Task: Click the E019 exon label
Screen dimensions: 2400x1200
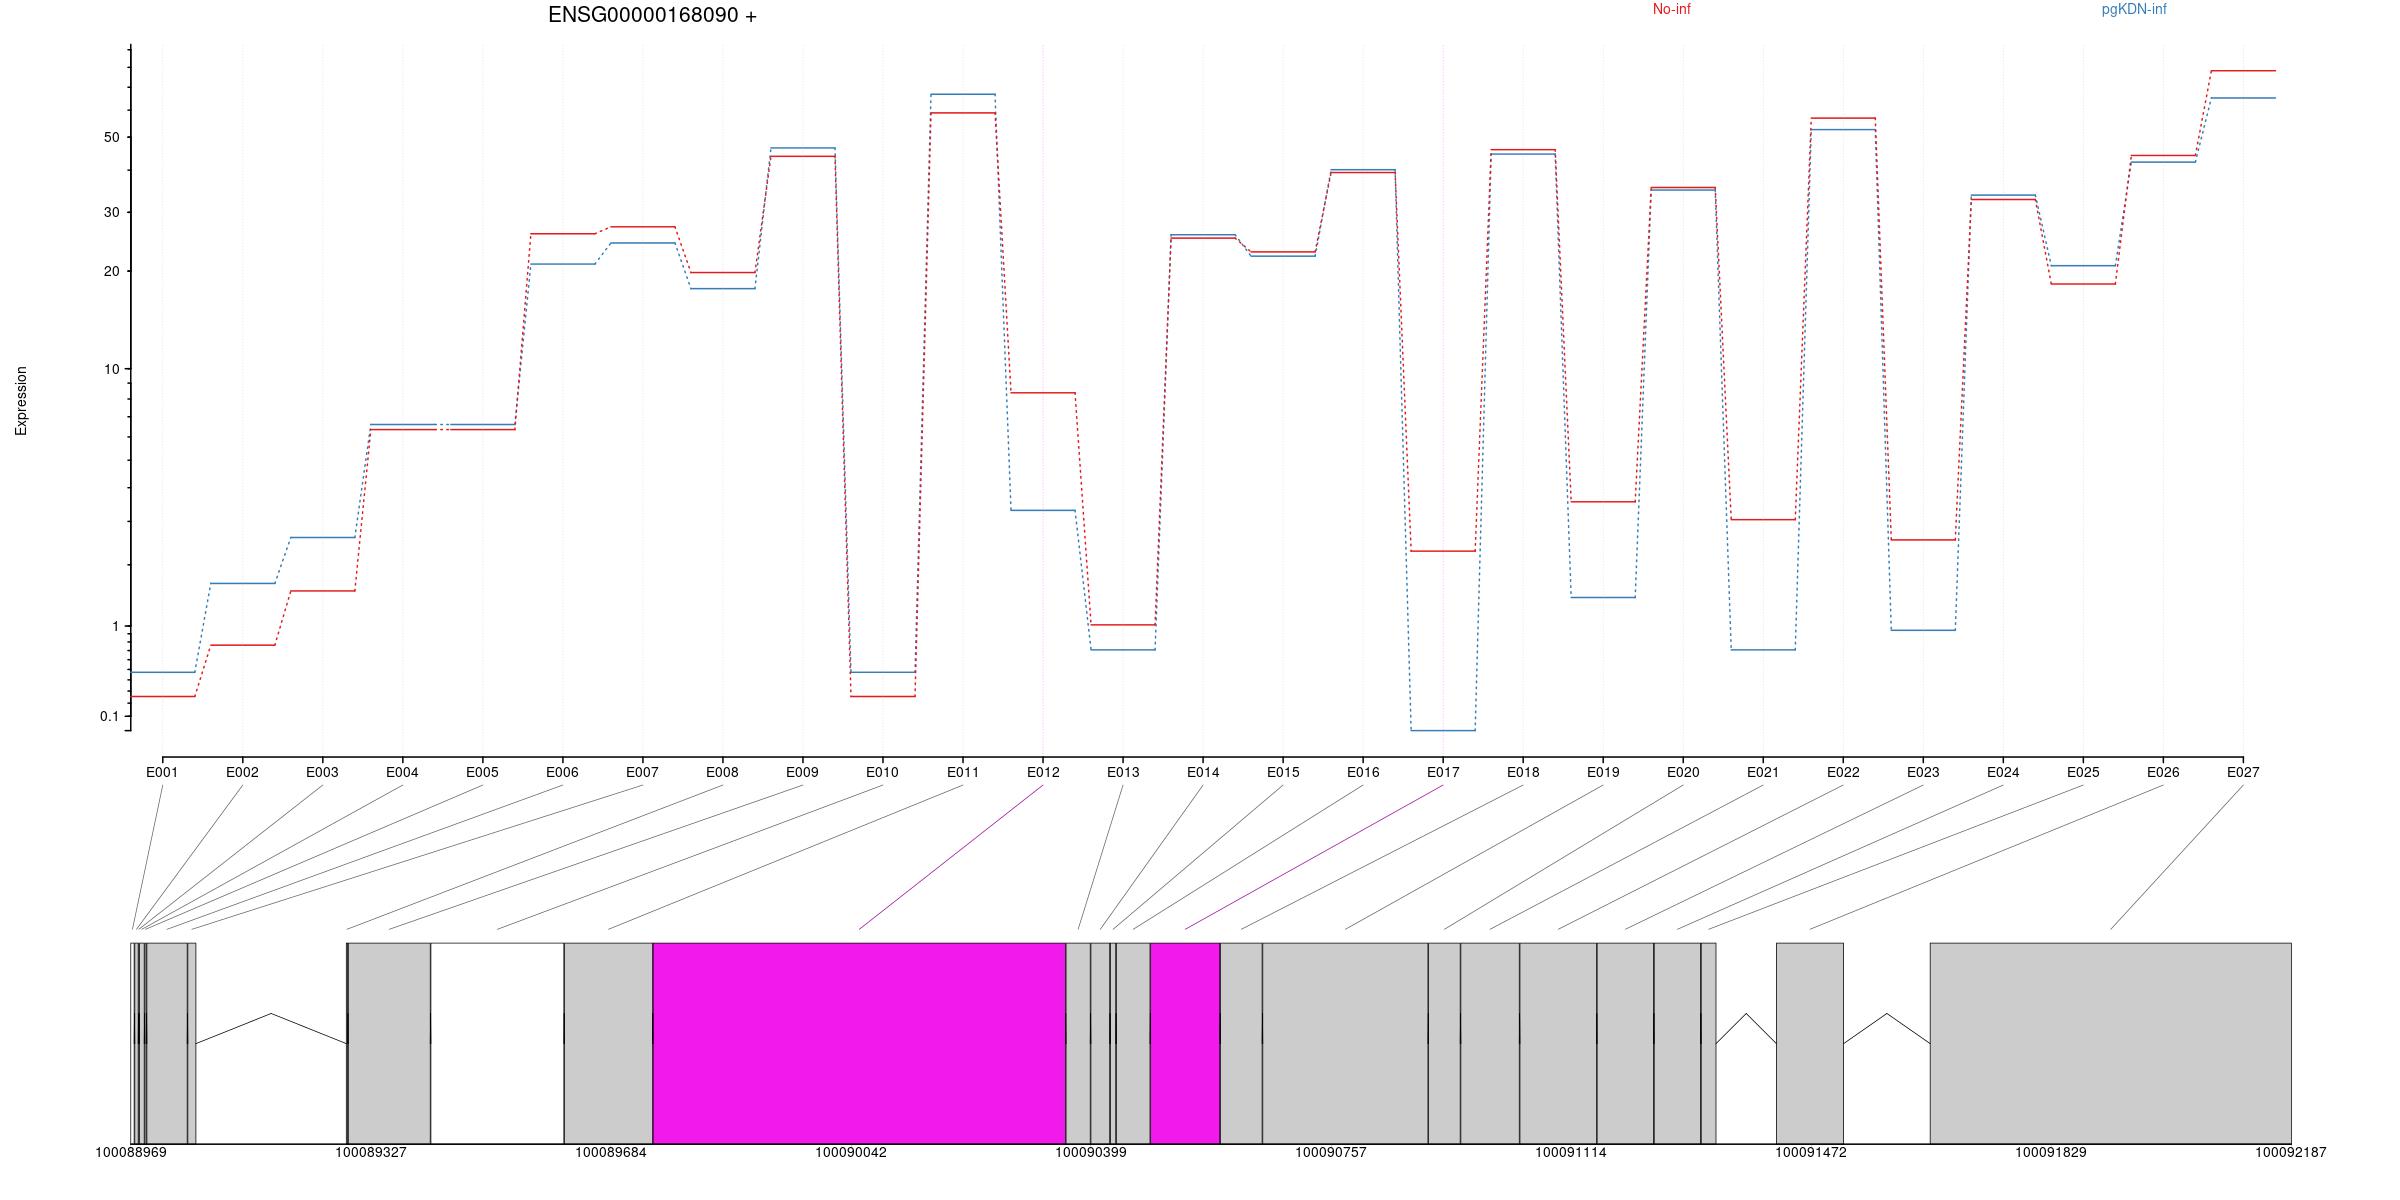Action: pos(1603,772)
